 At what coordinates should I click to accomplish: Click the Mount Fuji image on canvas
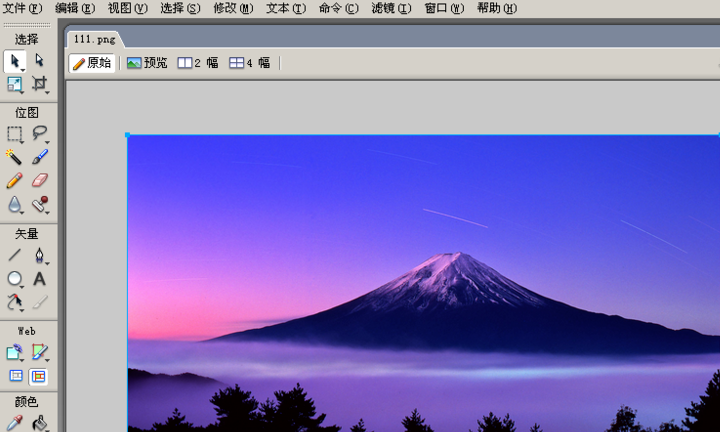[x=423, y=283]
